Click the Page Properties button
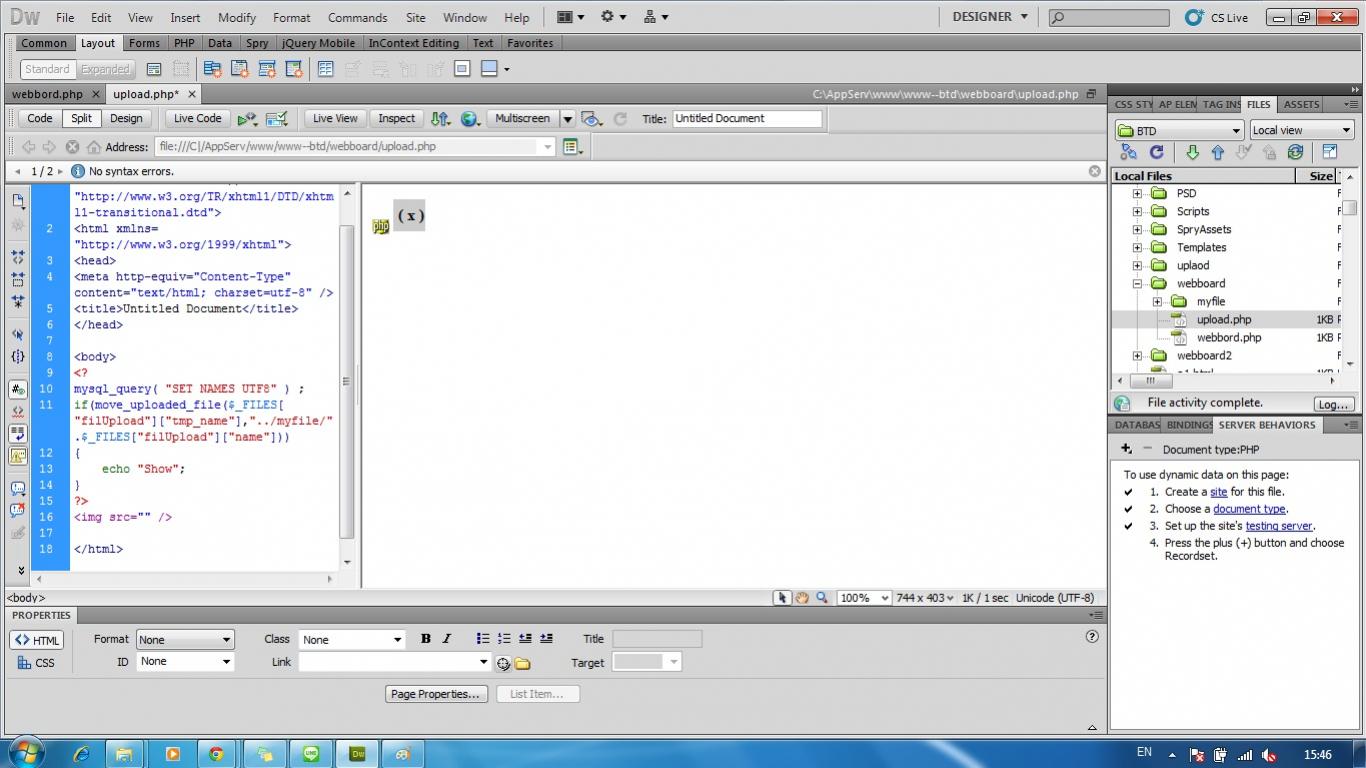Screen dimensions: 1366x768 coord(436,694)
